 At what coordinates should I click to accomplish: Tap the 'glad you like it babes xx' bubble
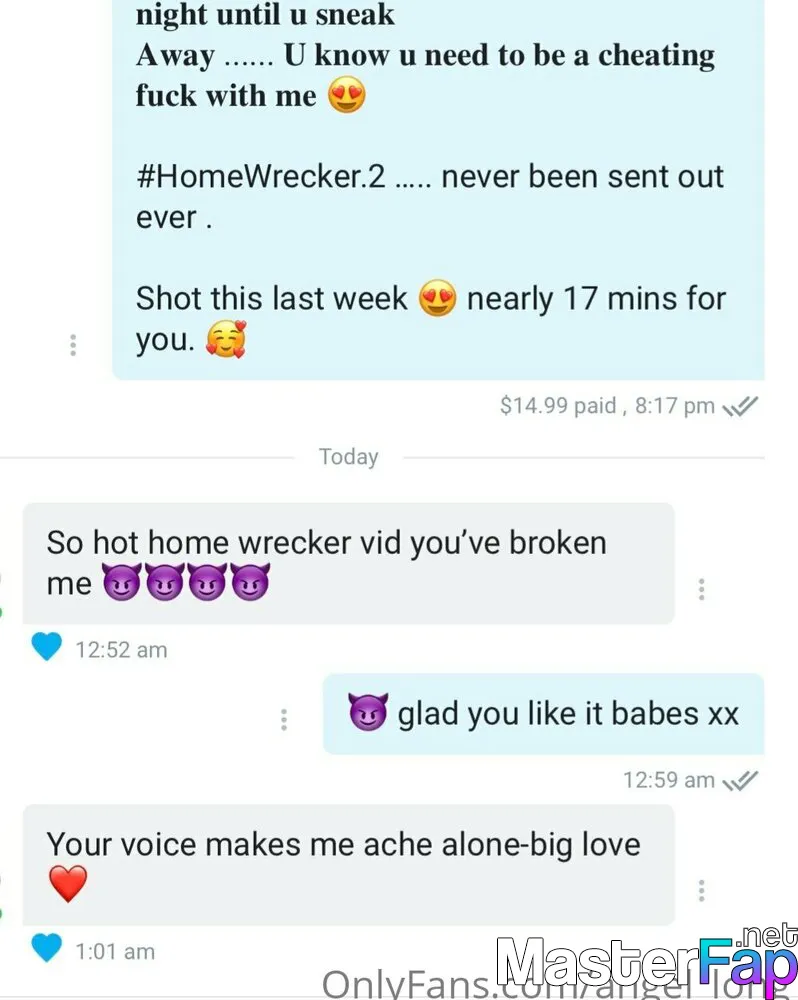543,714
